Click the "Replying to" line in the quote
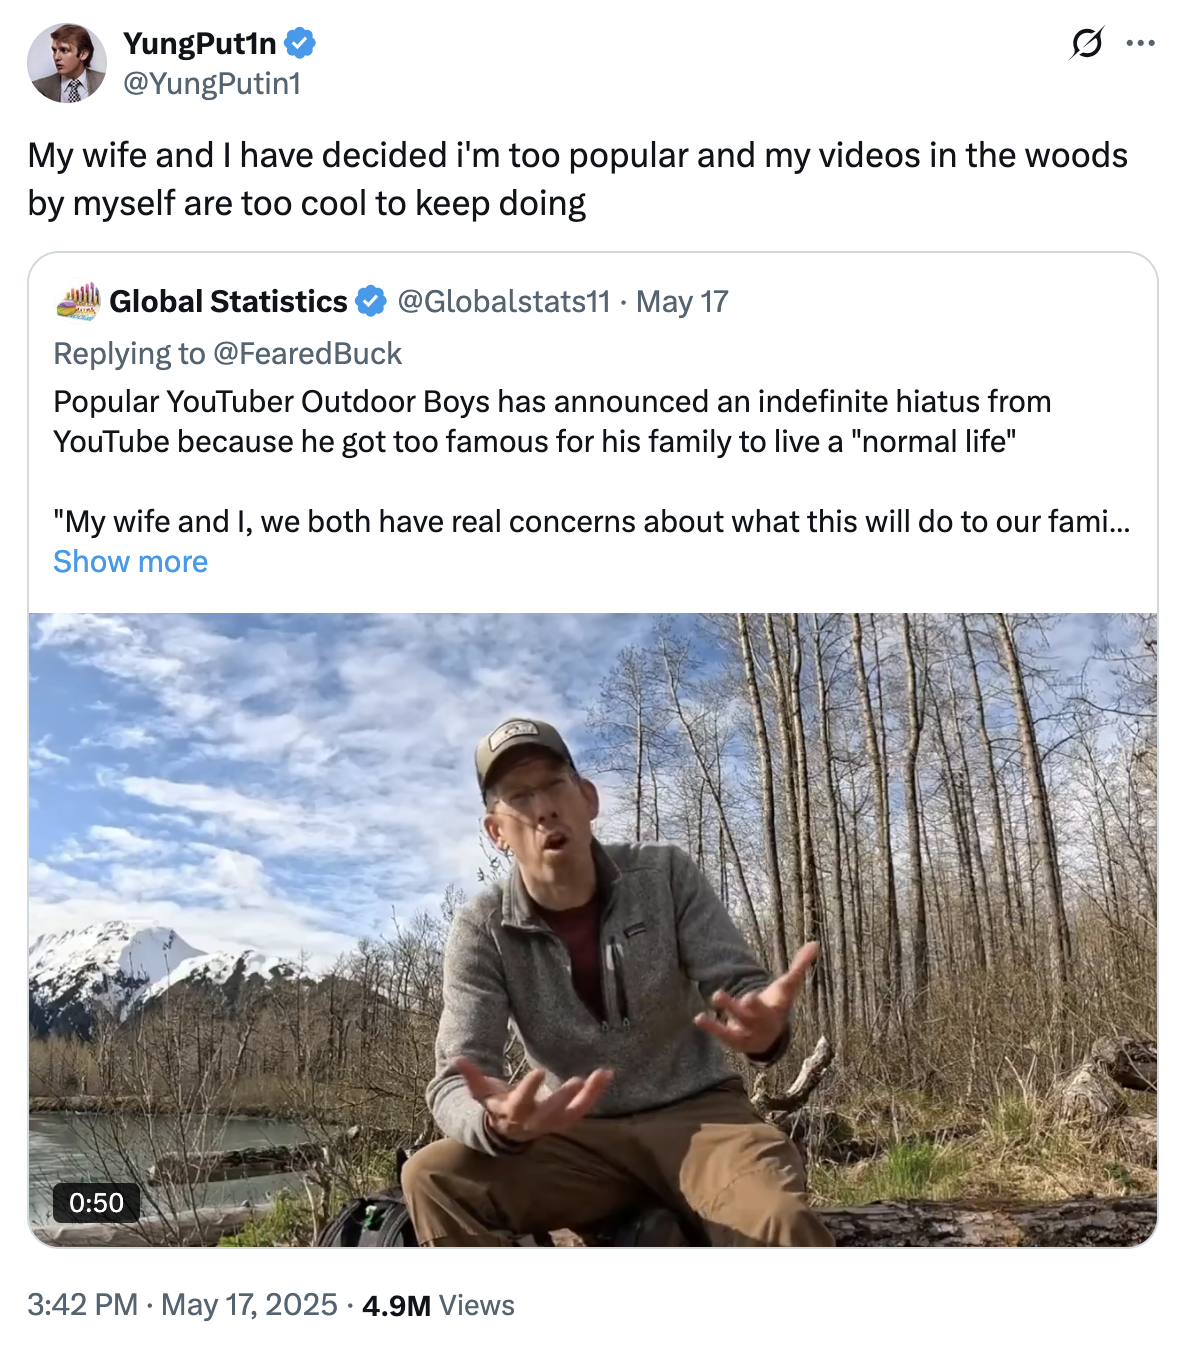This screenshot has height=1352, width=1184. pos(130,353)
